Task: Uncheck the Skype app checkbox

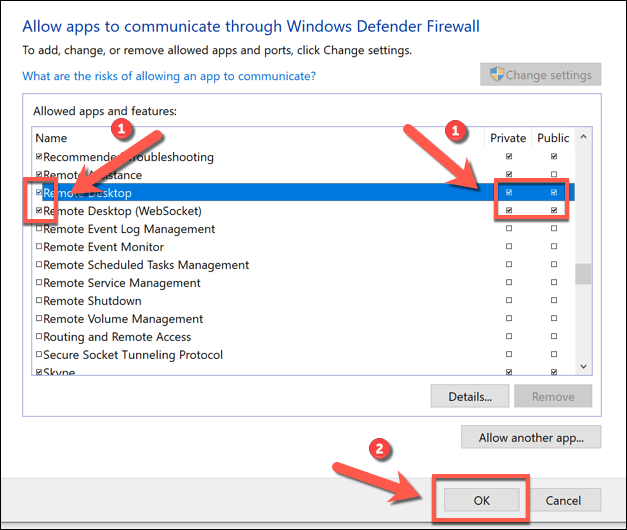Action: [x=39, y=373]
